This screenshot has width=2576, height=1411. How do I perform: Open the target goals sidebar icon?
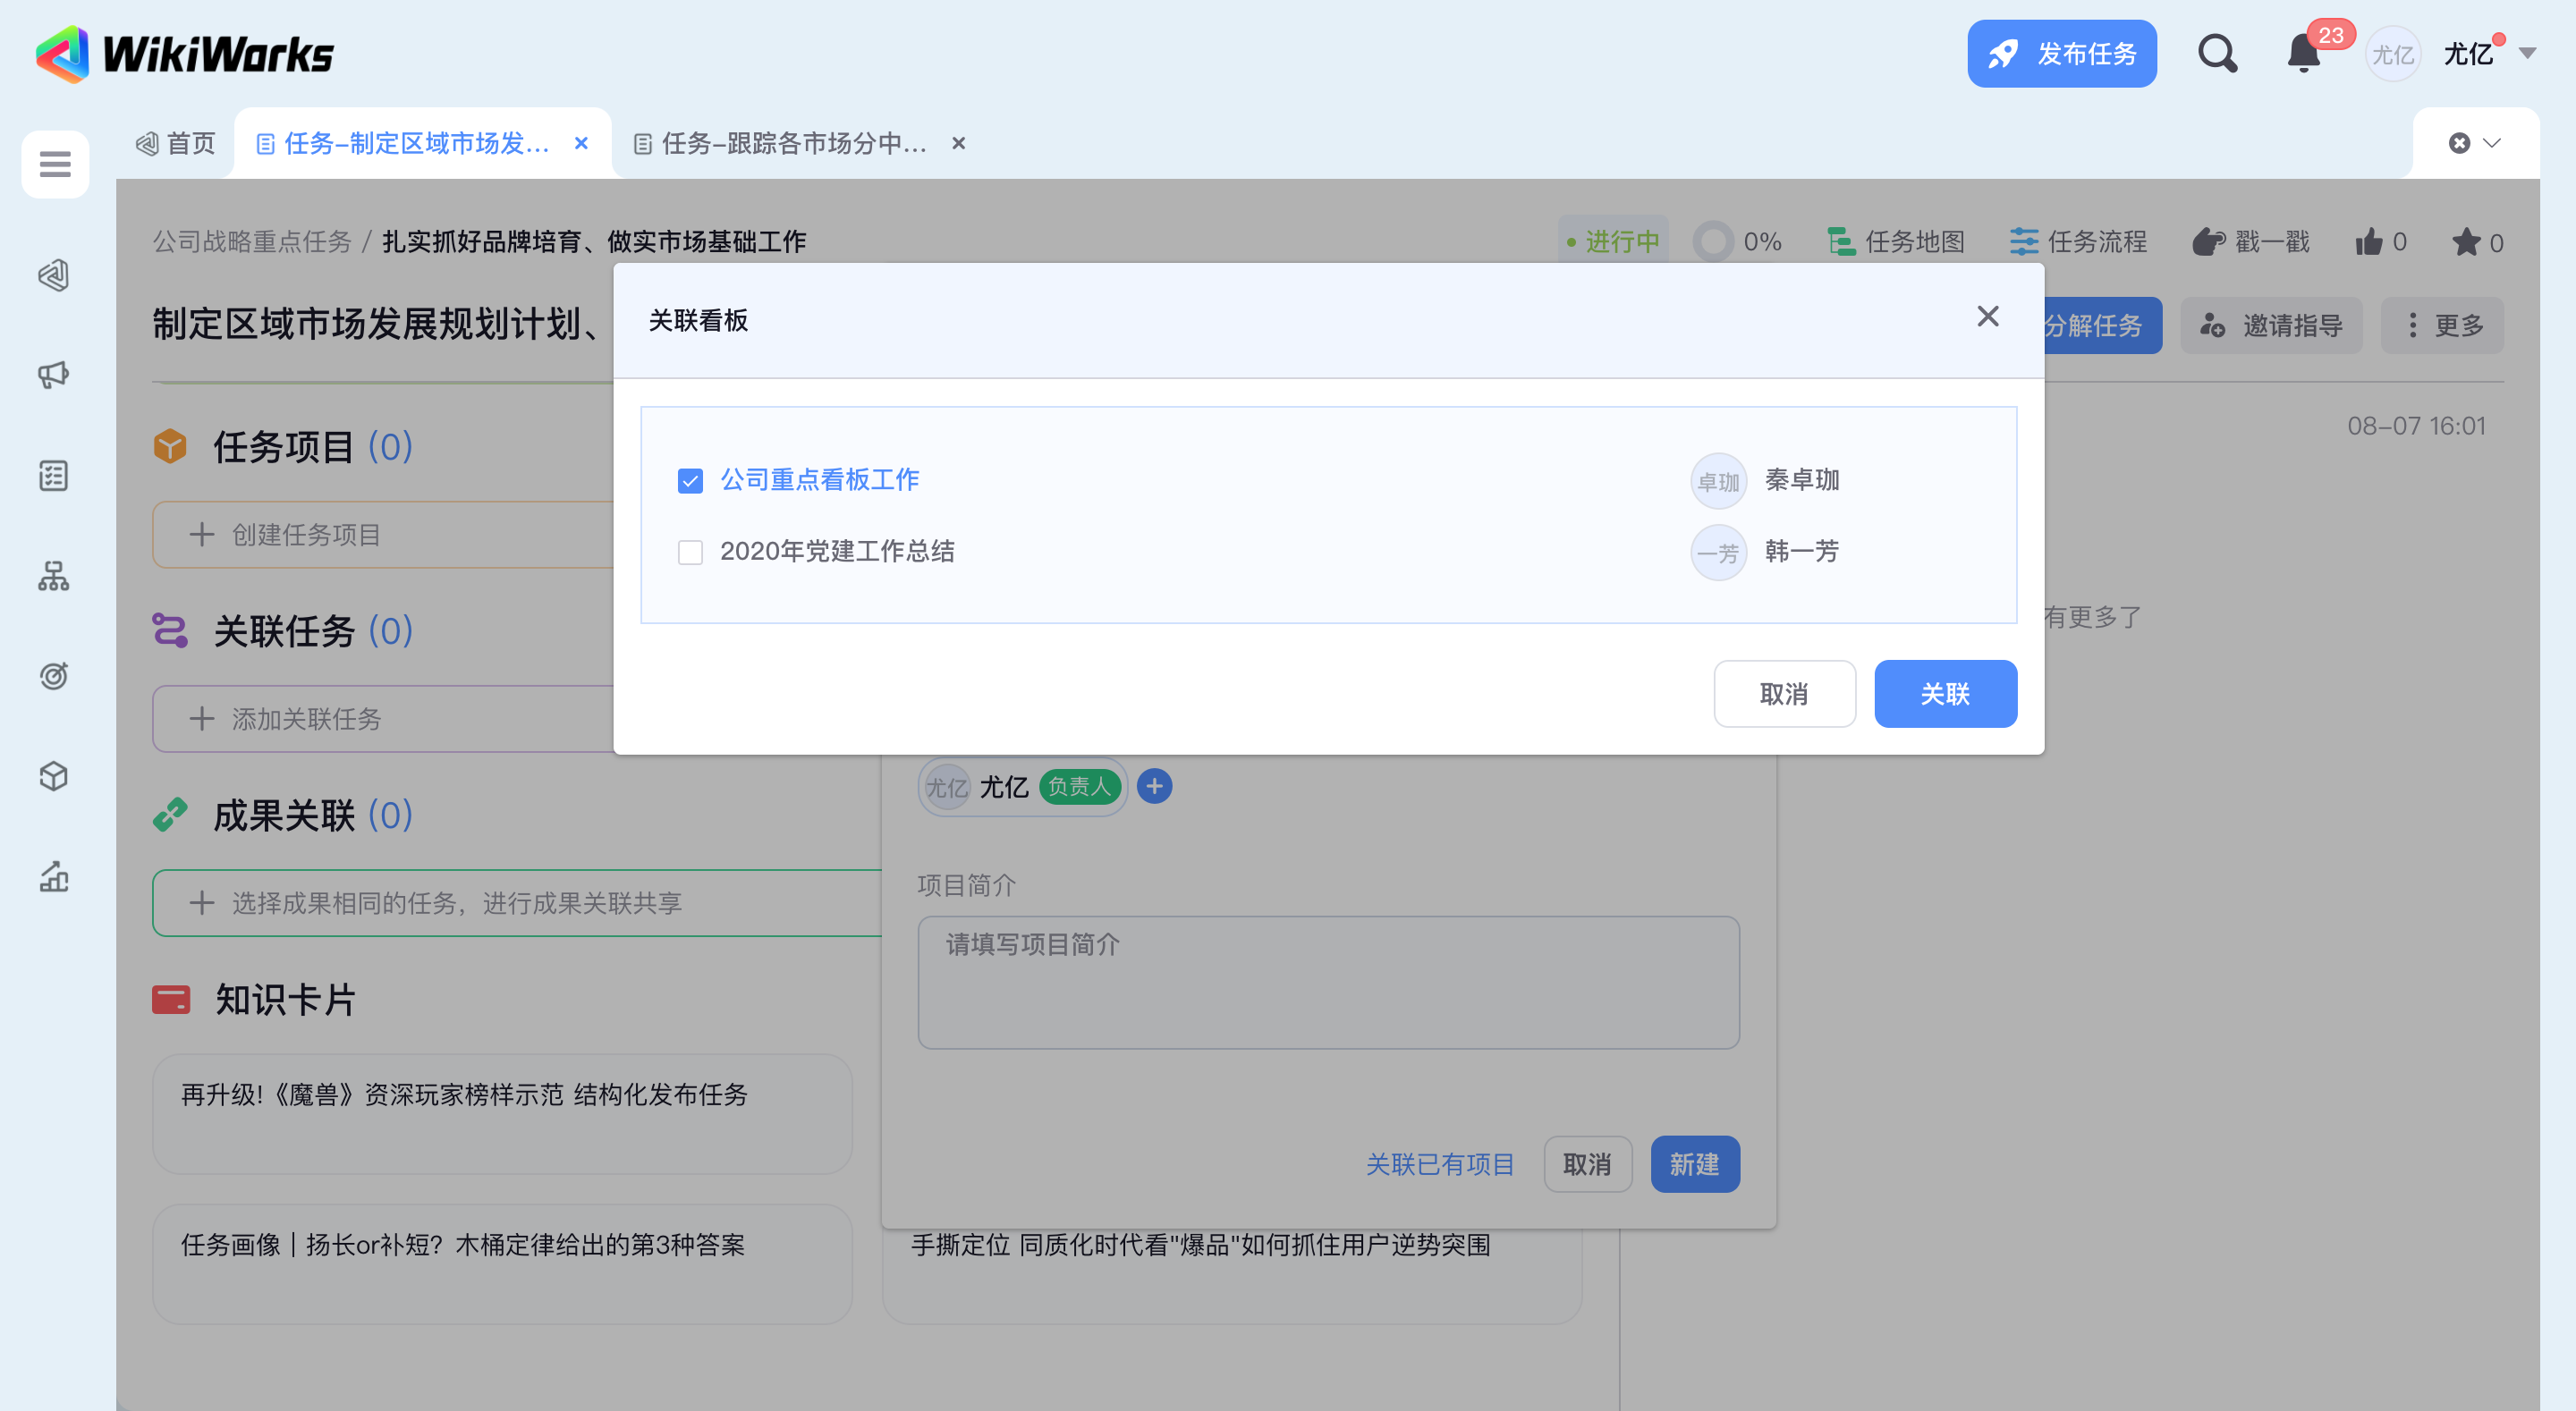(54, 676)
